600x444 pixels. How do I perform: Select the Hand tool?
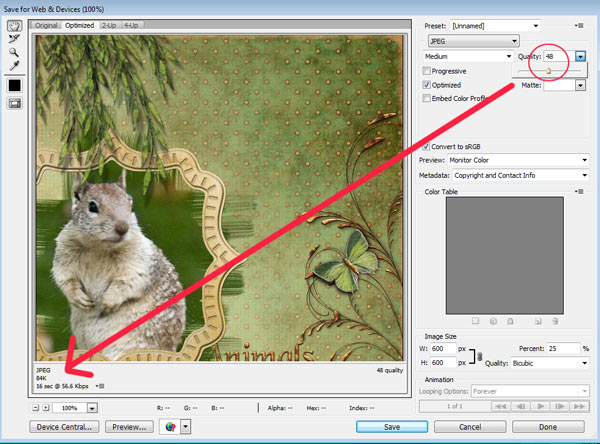tap(14, 23)
